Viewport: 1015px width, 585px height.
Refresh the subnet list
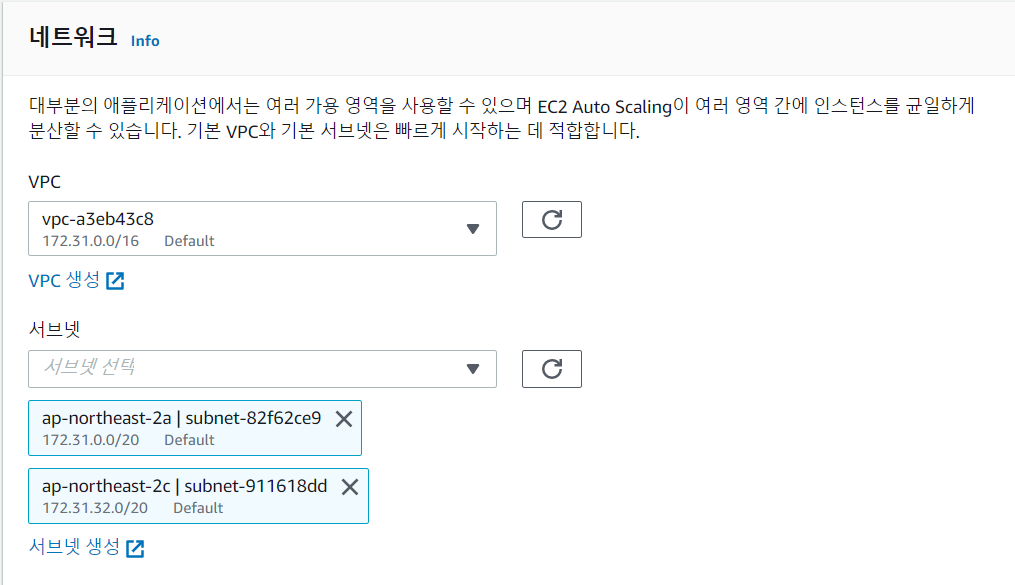(552, 369)
